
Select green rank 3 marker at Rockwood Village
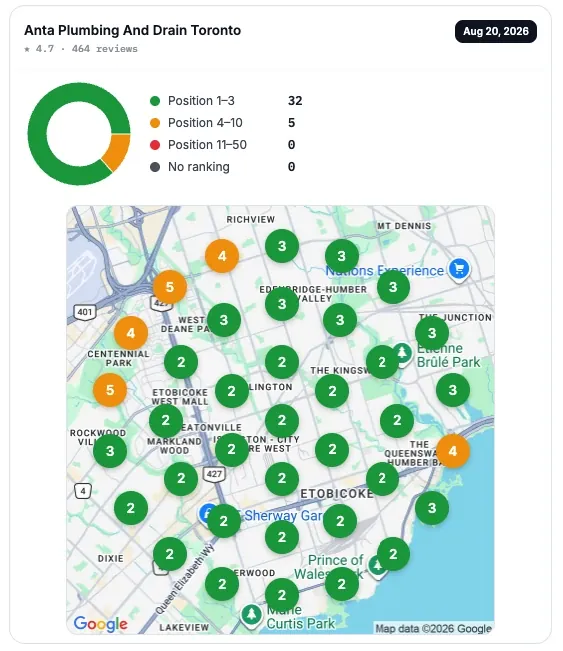[x=110, y=451]
